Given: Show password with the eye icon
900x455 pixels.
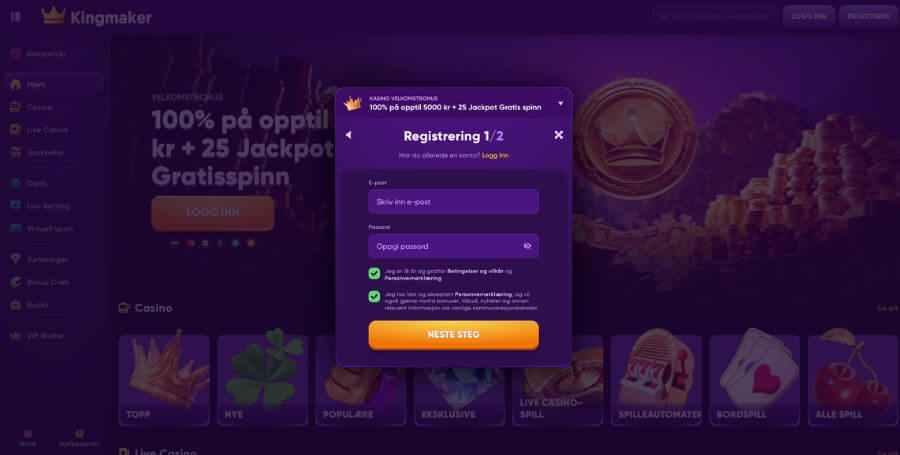Looking at the screenshot, I should 527,246.
